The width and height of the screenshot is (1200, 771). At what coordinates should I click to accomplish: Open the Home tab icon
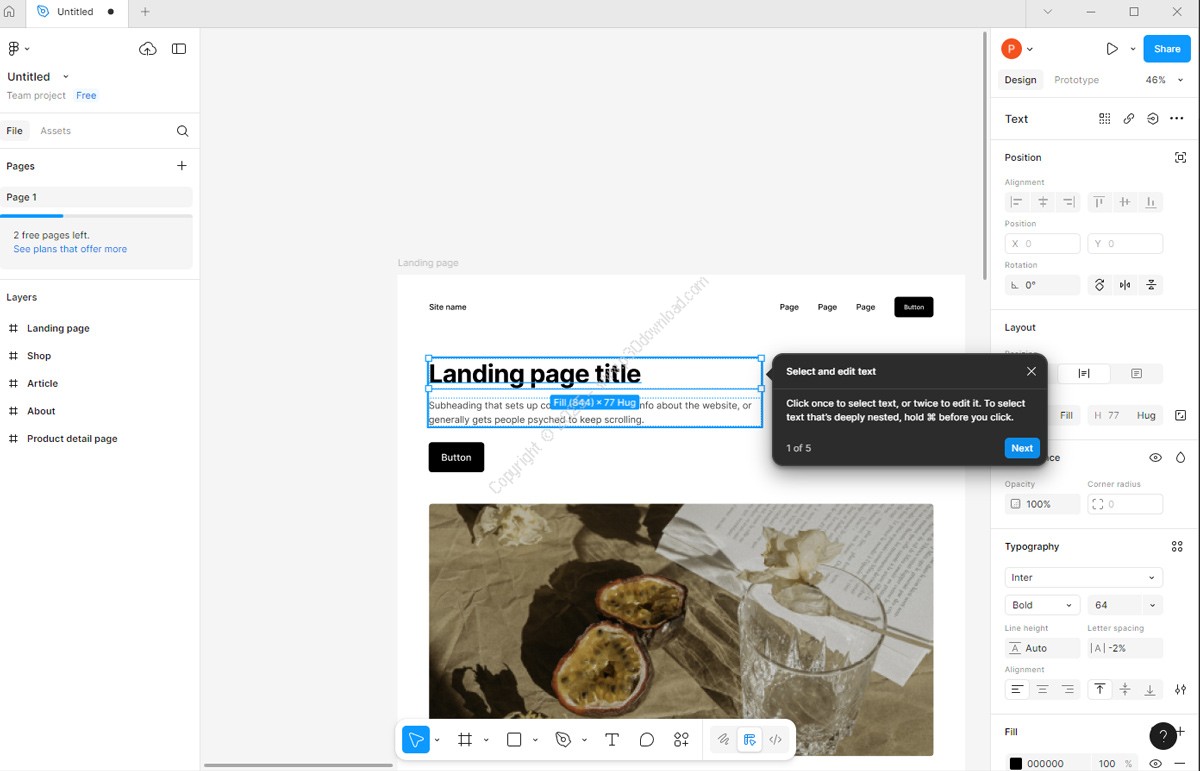click(x=10, y=12)
